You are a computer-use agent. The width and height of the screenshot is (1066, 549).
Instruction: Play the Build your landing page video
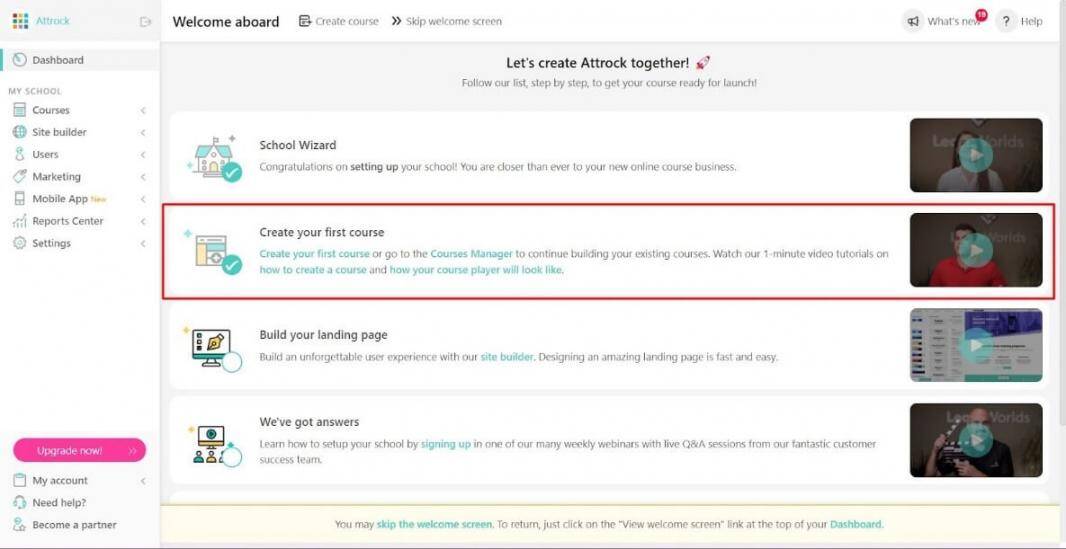pyautogui.click(x=976, y=345)
